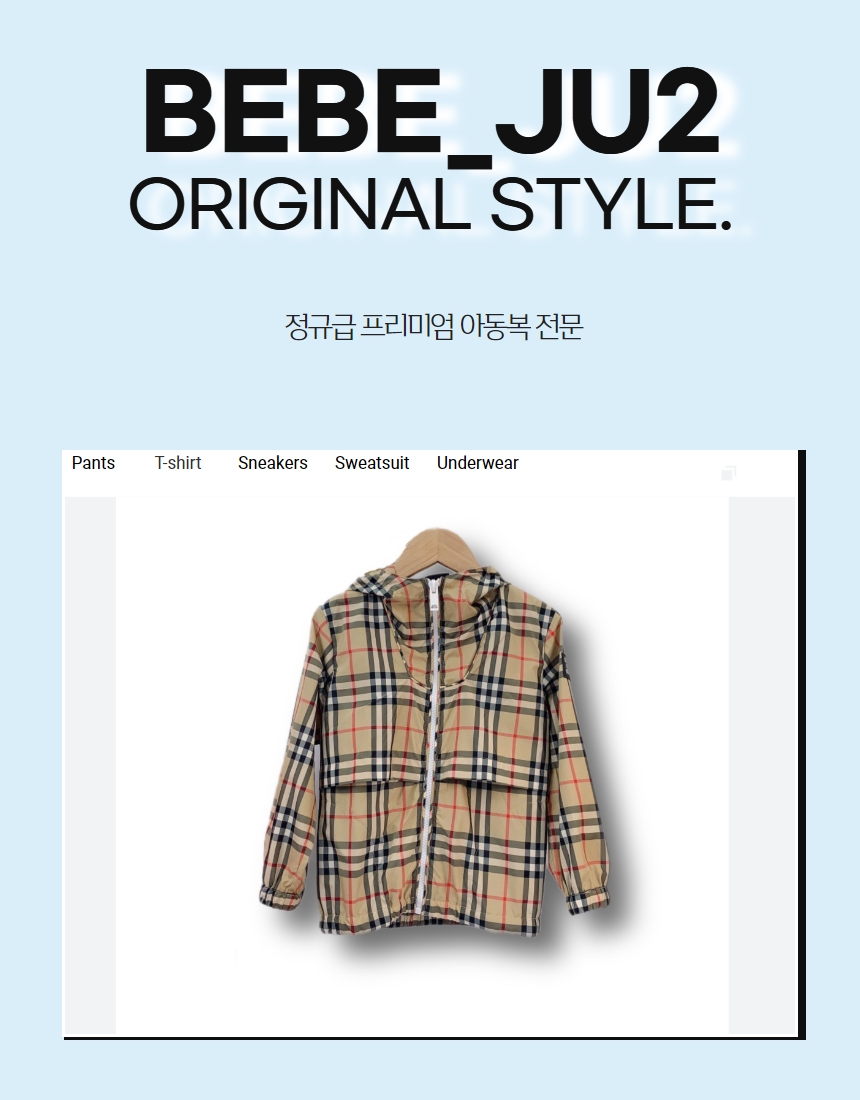860x1100 pixels.
Task: Click the white zipper on the jacket
Action: click(x=428, y=747)
